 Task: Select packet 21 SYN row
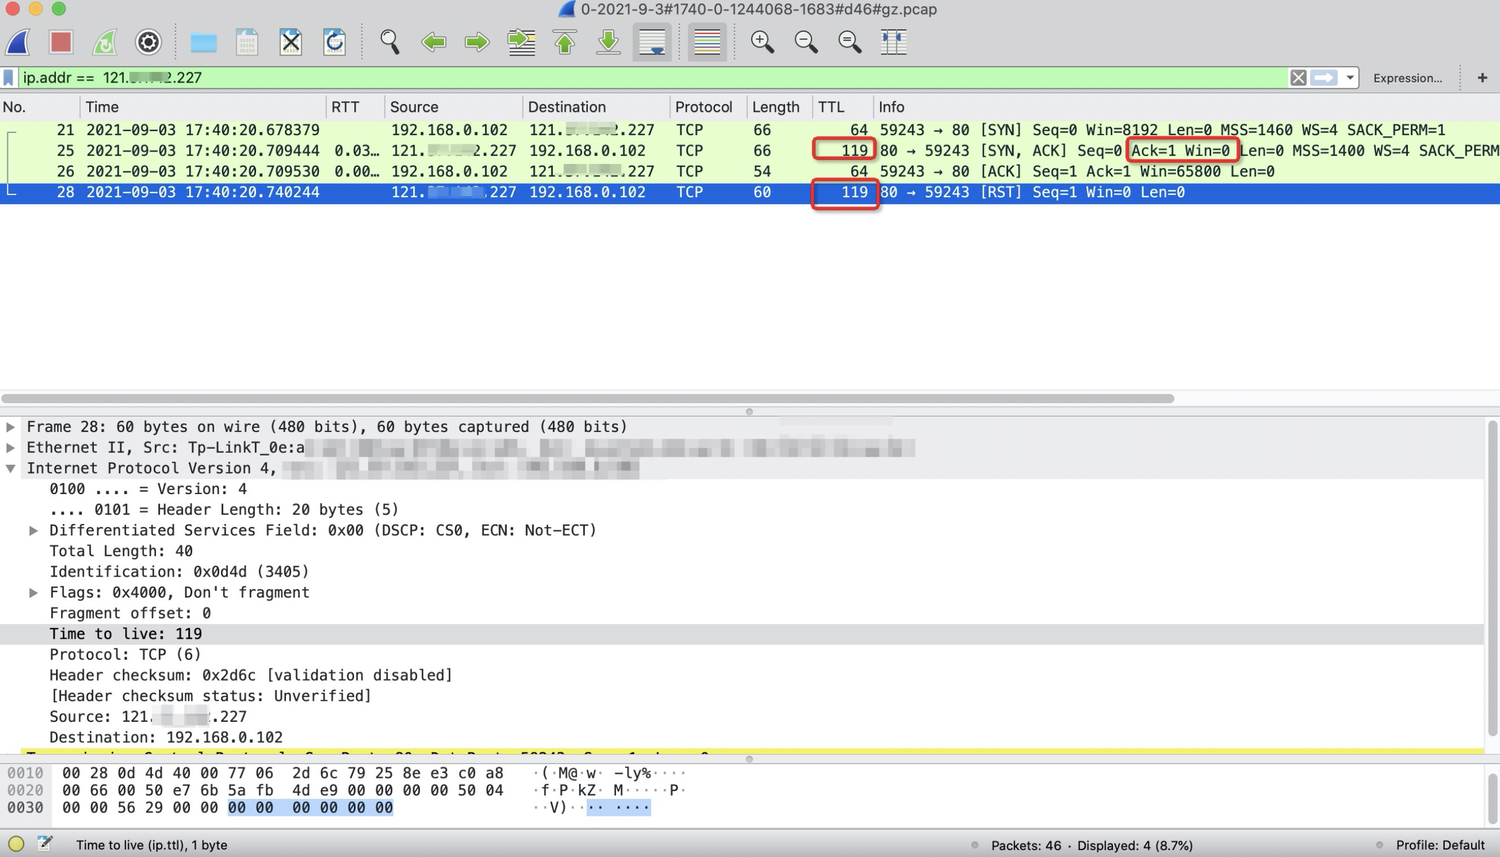pyautogui.click(x=750, y=130)
